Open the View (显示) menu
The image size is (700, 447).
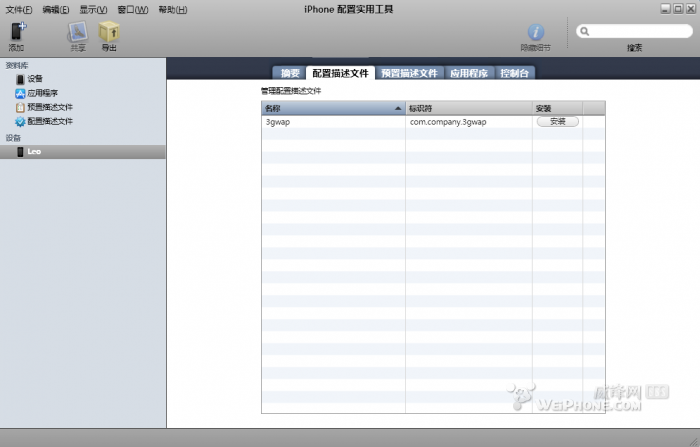pyautogui.click(x=93, y=9)
